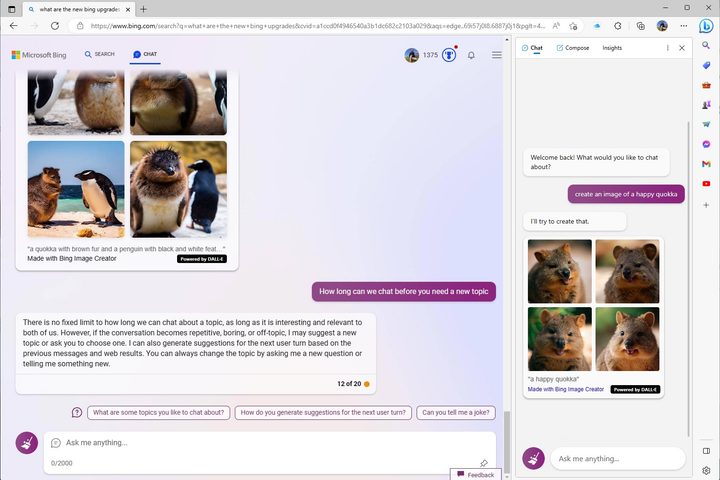This screenshot has height=480, width=720.
Task: Click the sidebar chat vertical scrollbar
Action: point(688,279)
